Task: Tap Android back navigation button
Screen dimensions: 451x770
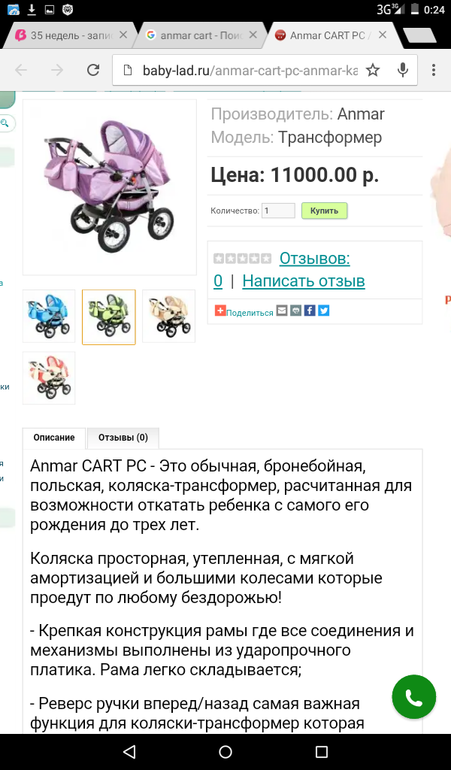Action: tap(129, 751)
